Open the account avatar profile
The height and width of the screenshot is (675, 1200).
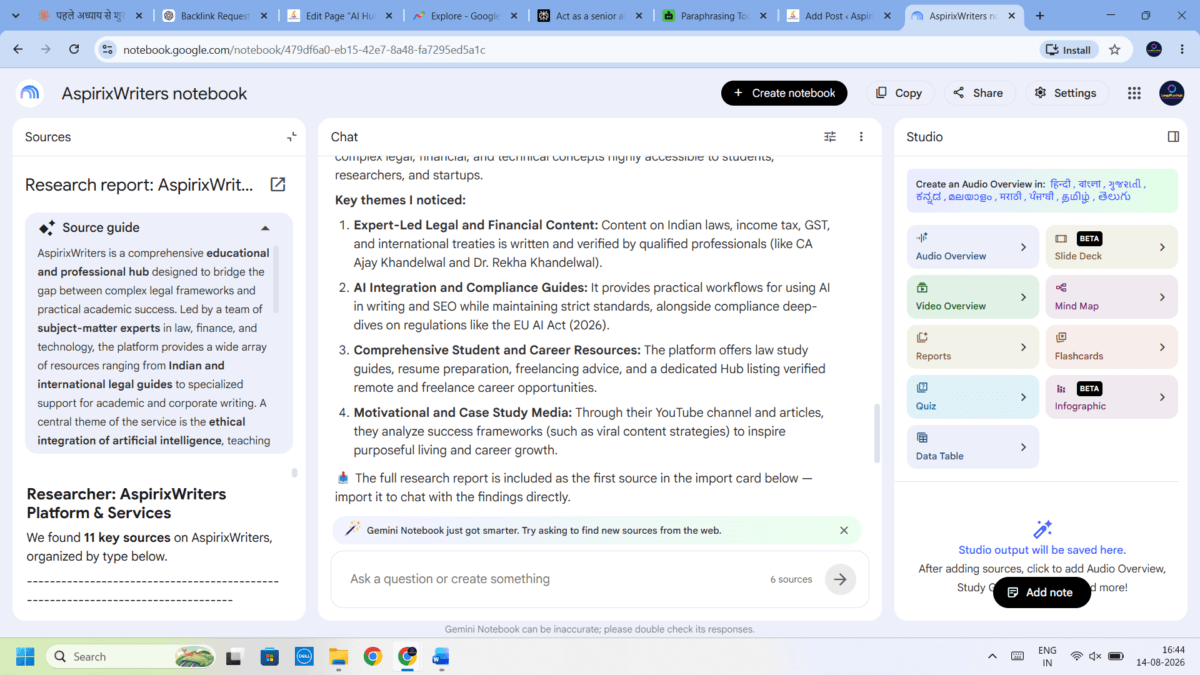tap(1172, 93)
